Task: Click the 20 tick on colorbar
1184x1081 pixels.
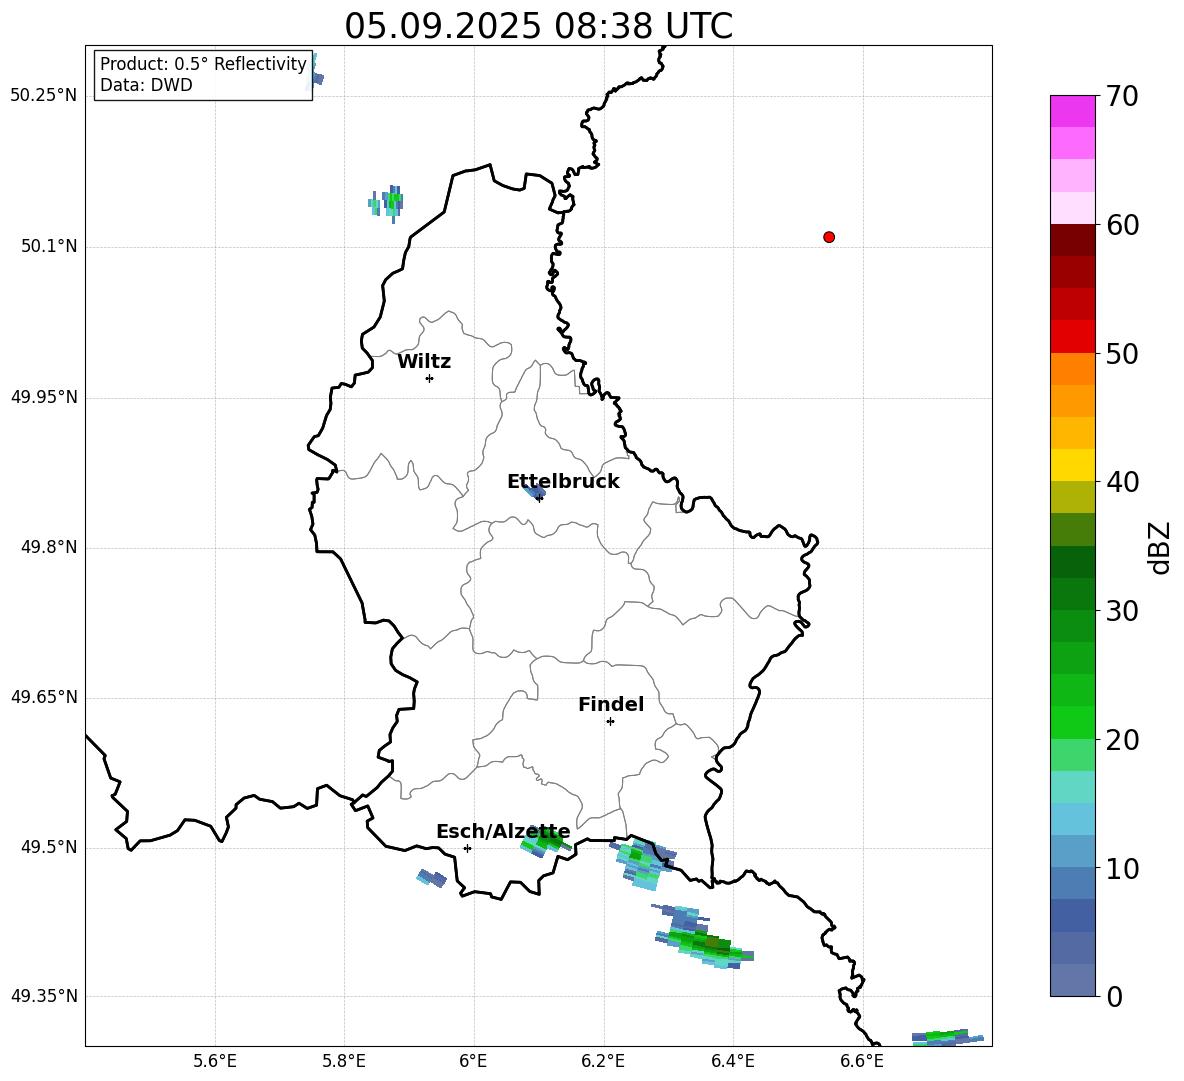Action: 1122,740
